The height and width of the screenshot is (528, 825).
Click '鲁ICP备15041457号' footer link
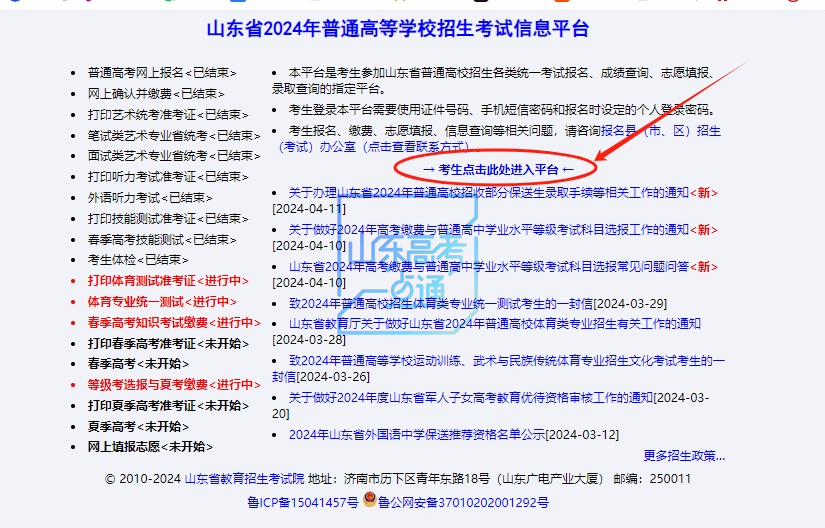(x=302, y=501)
